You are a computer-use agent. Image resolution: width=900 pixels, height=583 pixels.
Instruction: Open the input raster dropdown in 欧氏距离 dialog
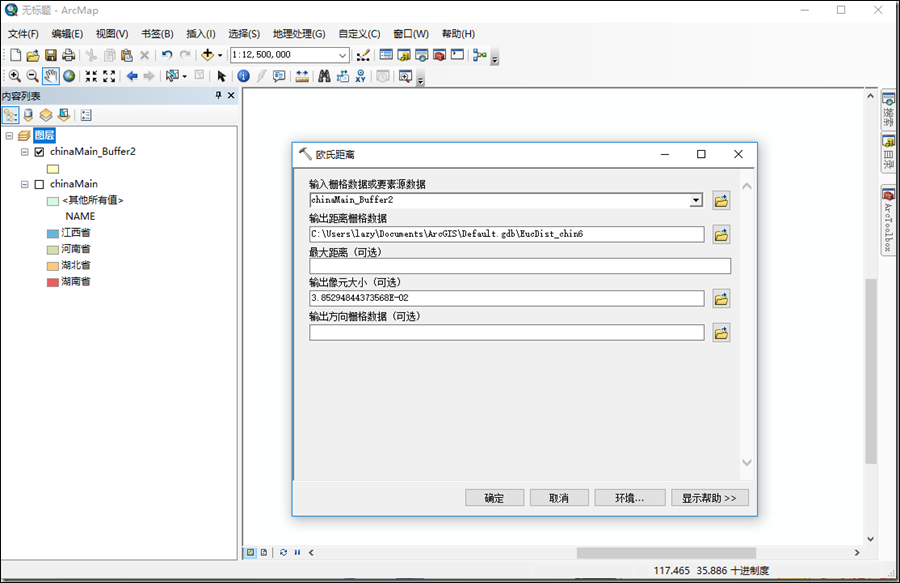point(696,200)
